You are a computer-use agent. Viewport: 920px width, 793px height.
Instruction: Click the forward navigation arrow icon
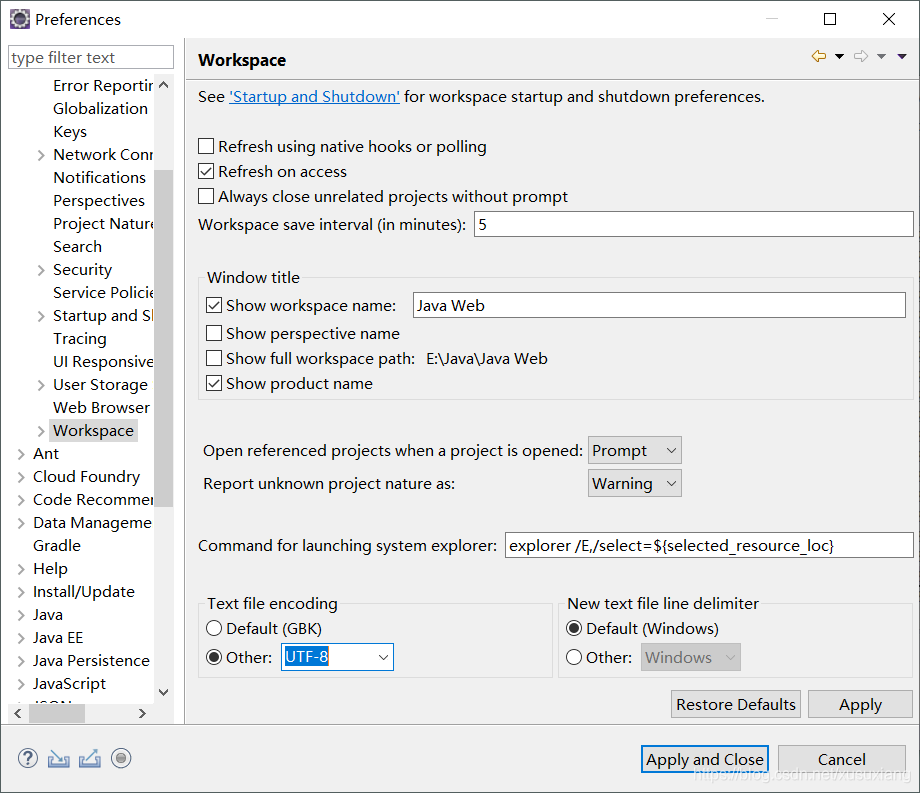(x=861, y=56)
